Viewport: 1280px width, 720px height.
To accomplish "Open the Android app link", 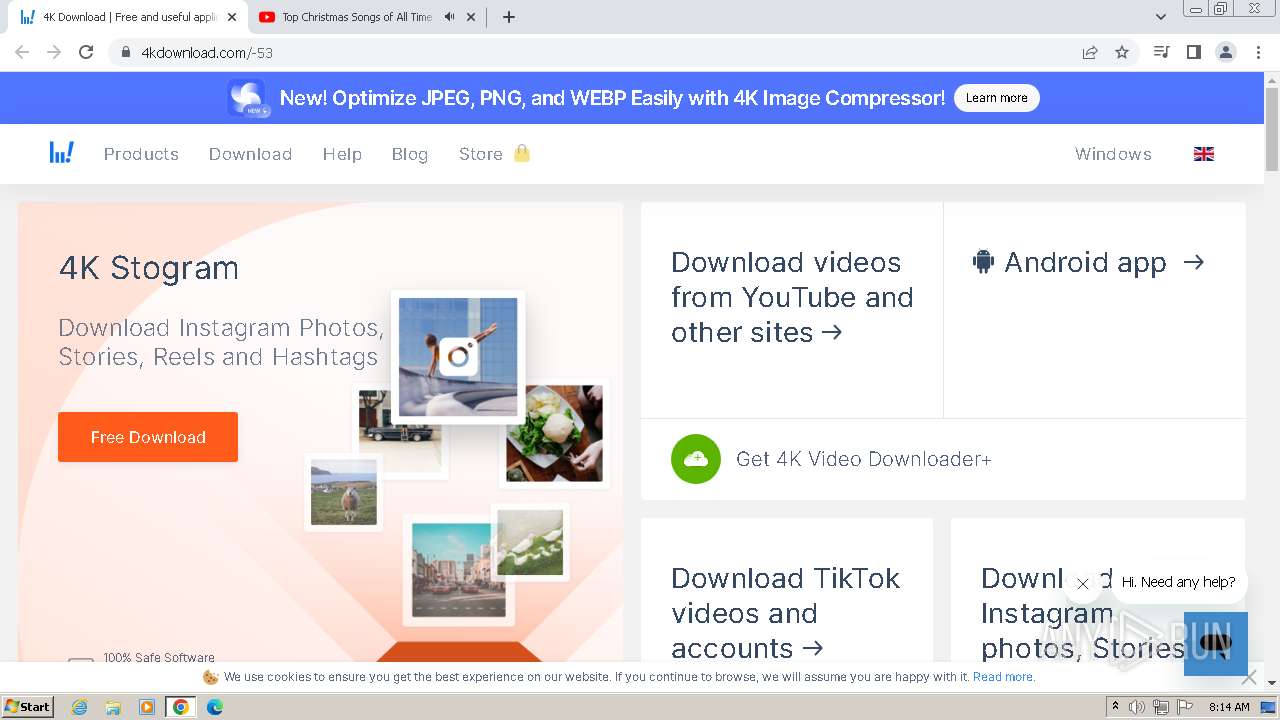I will [x=1088, y=262].
